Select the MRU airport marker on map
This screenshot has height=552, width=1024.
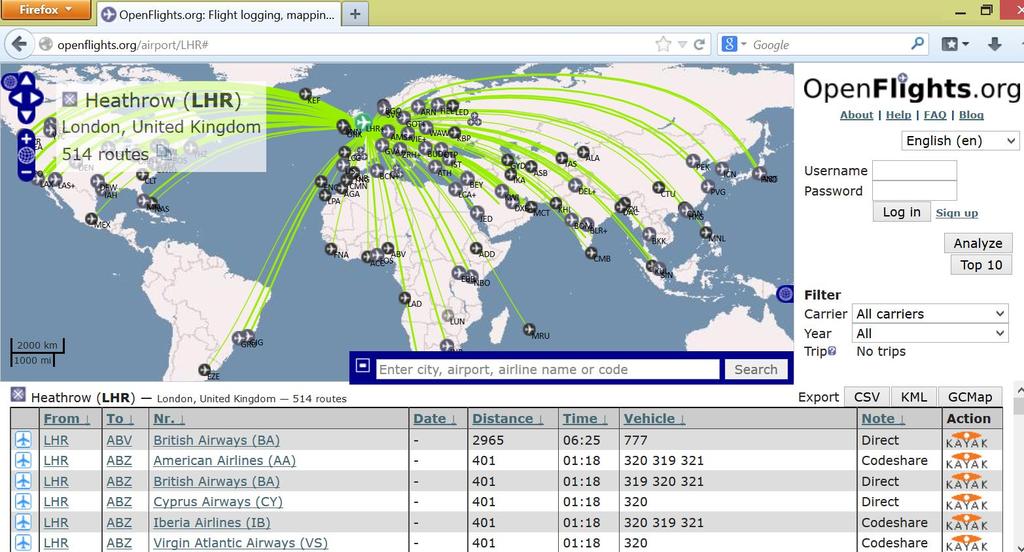click(529, 330)
